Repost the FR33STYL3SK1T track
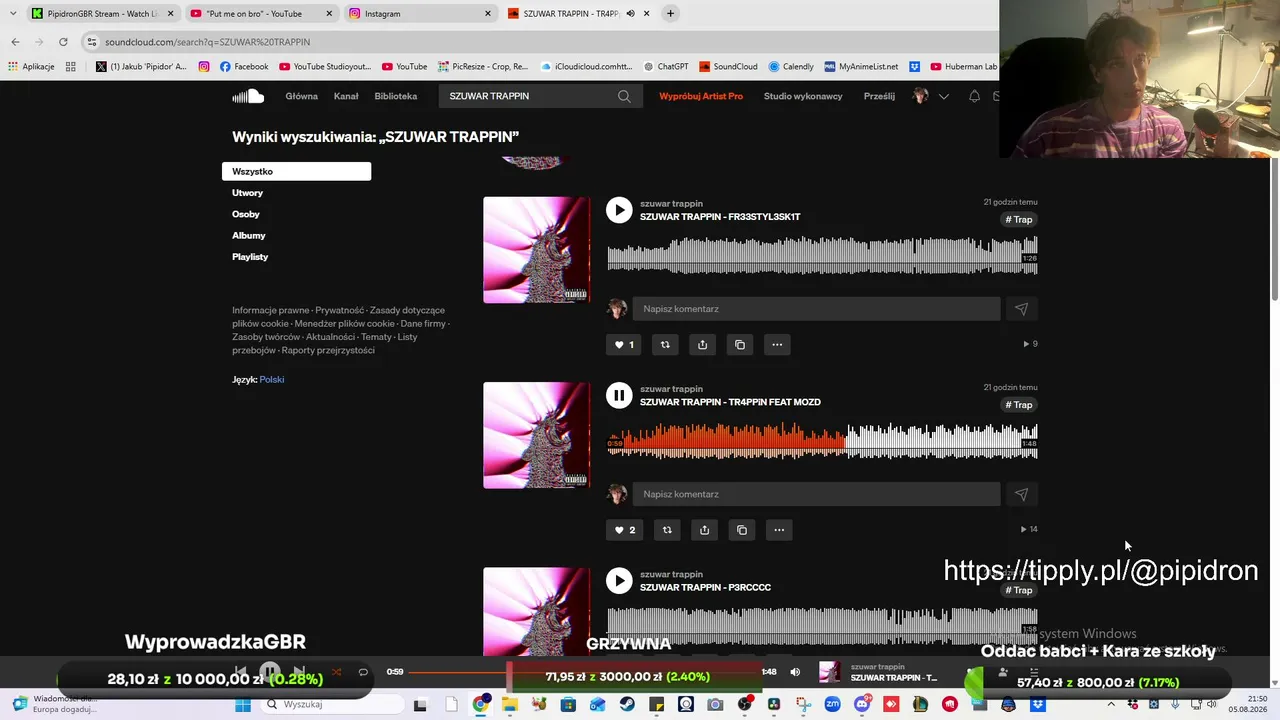 [x=665, y=345]
